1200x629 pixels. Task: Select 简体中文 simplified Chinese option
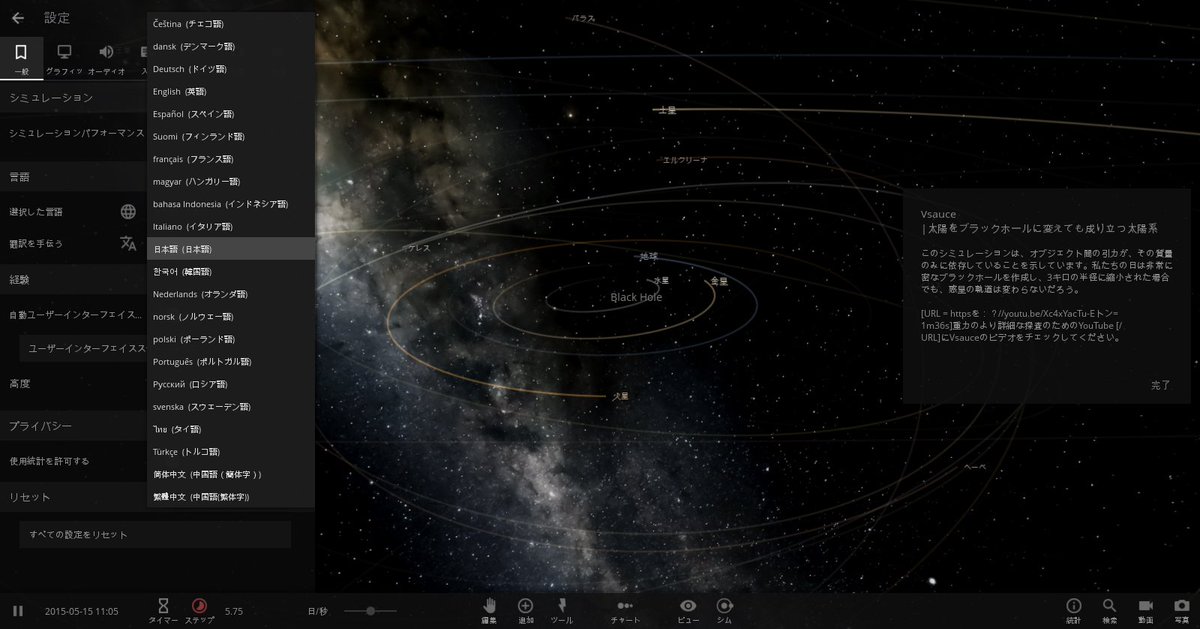[x=231, y=474]
